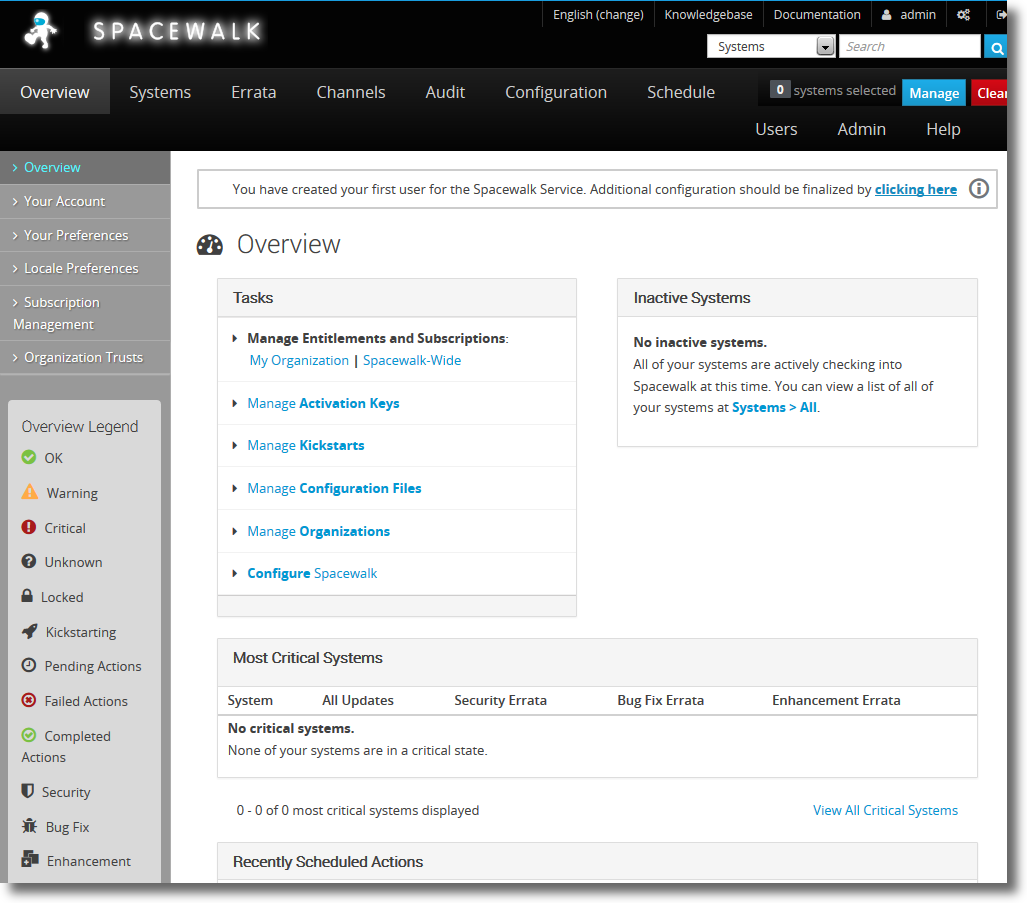Click the Enhancement legend icon
This screenshot has height=903, width=1027.
click(30, 858)
